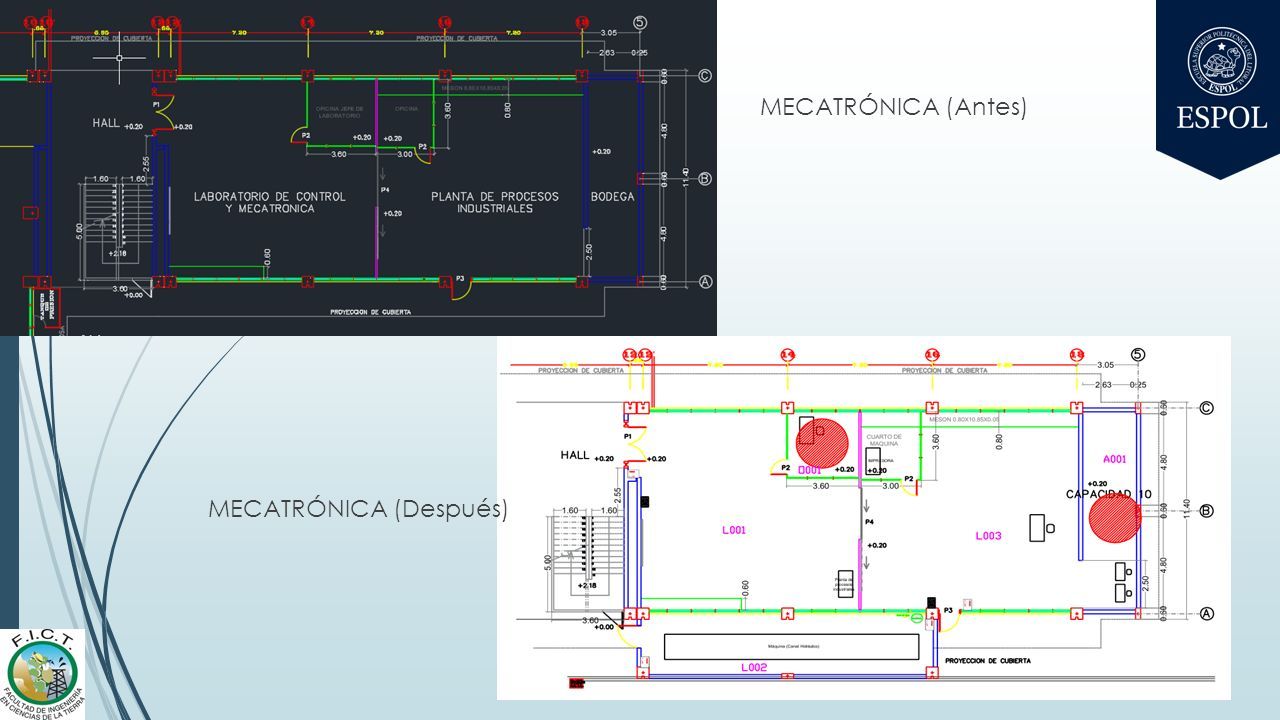The image size is (1280, 720).
Task: Click HALL in the Después drawing
Action: pos(575,455)
